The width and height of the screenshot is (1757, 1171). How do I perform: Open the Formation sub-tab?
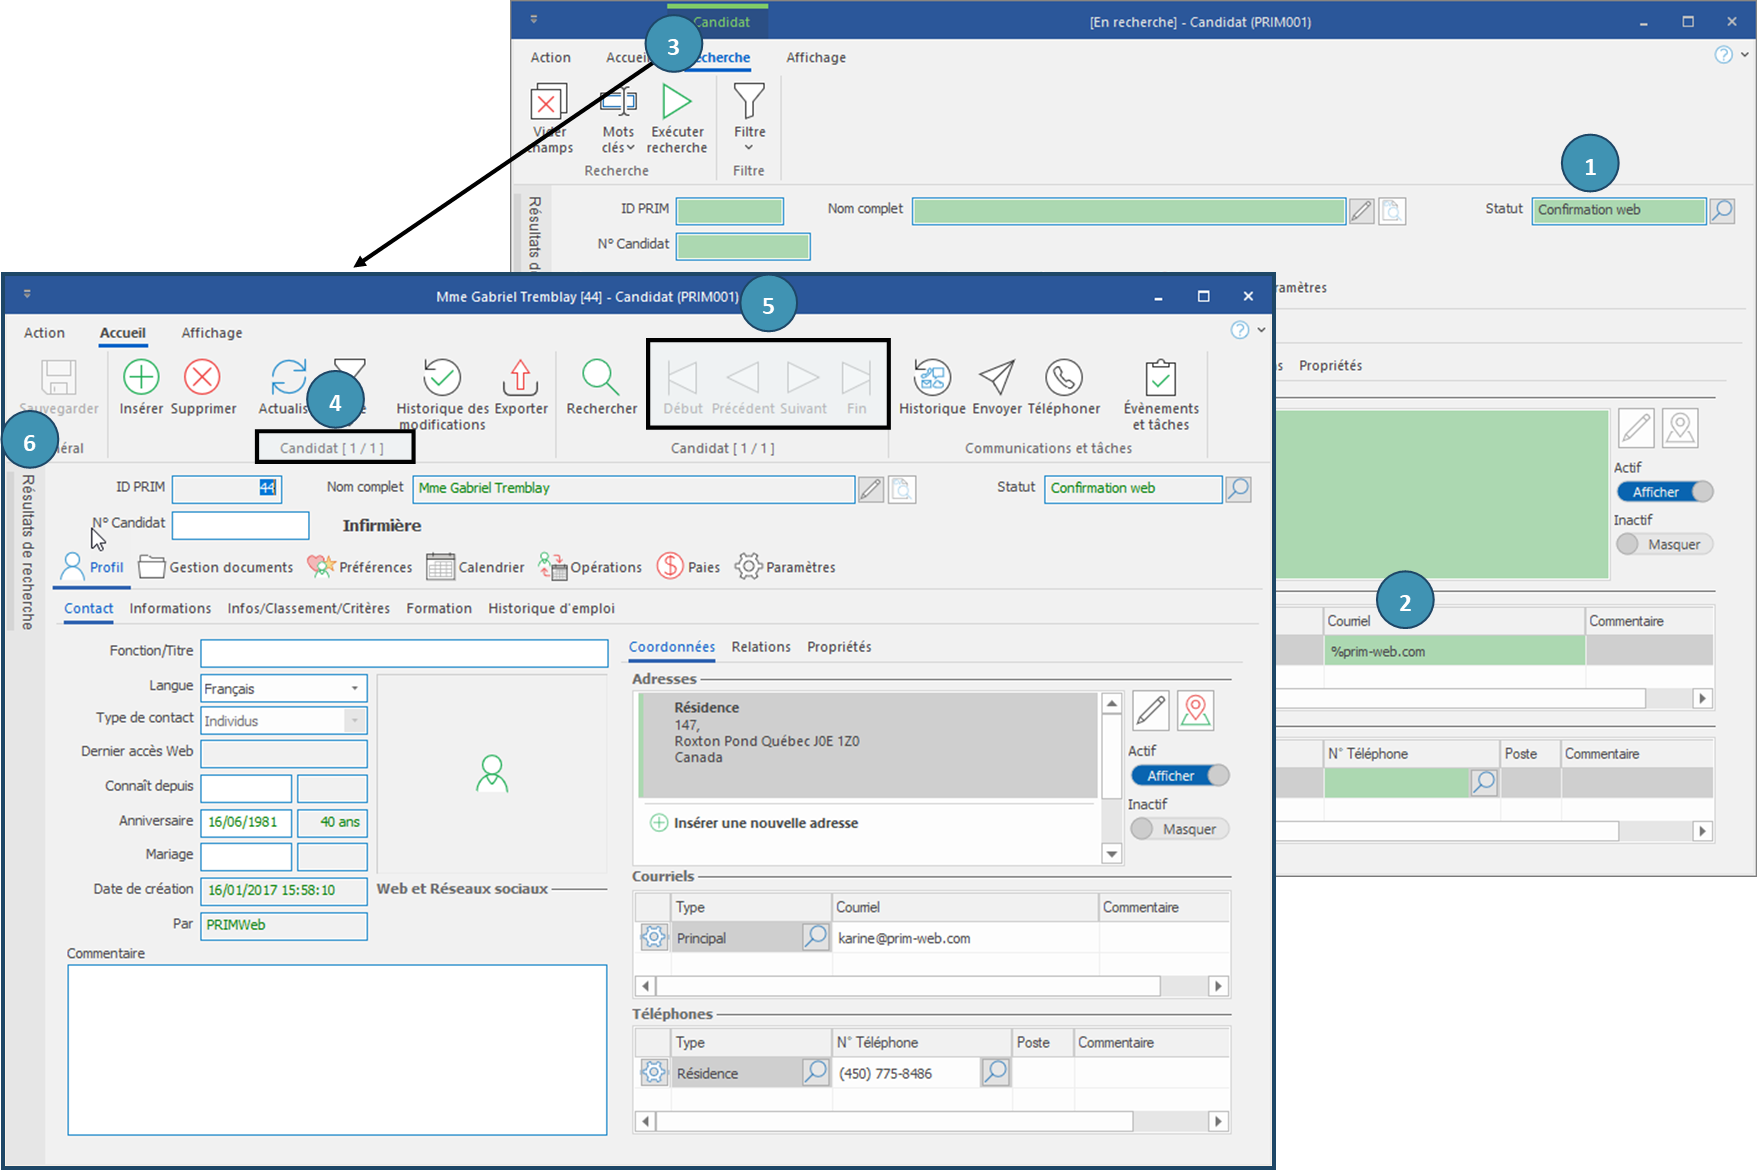click(x=438, y=608)
